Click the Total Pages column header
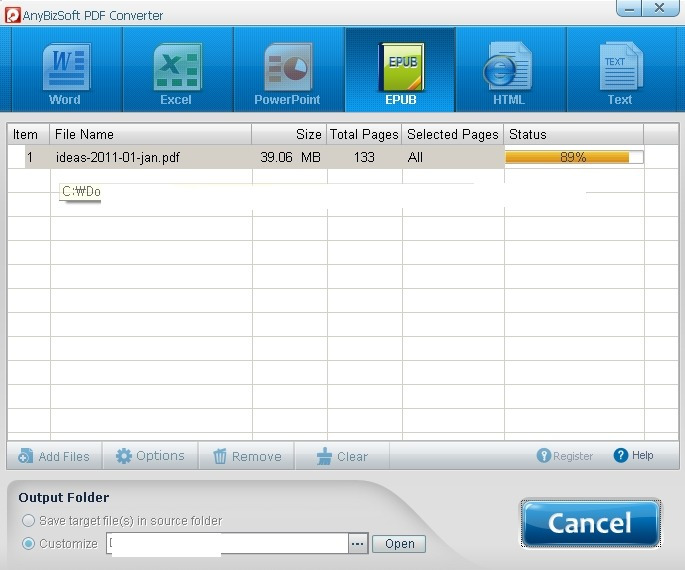 (364, 134)
